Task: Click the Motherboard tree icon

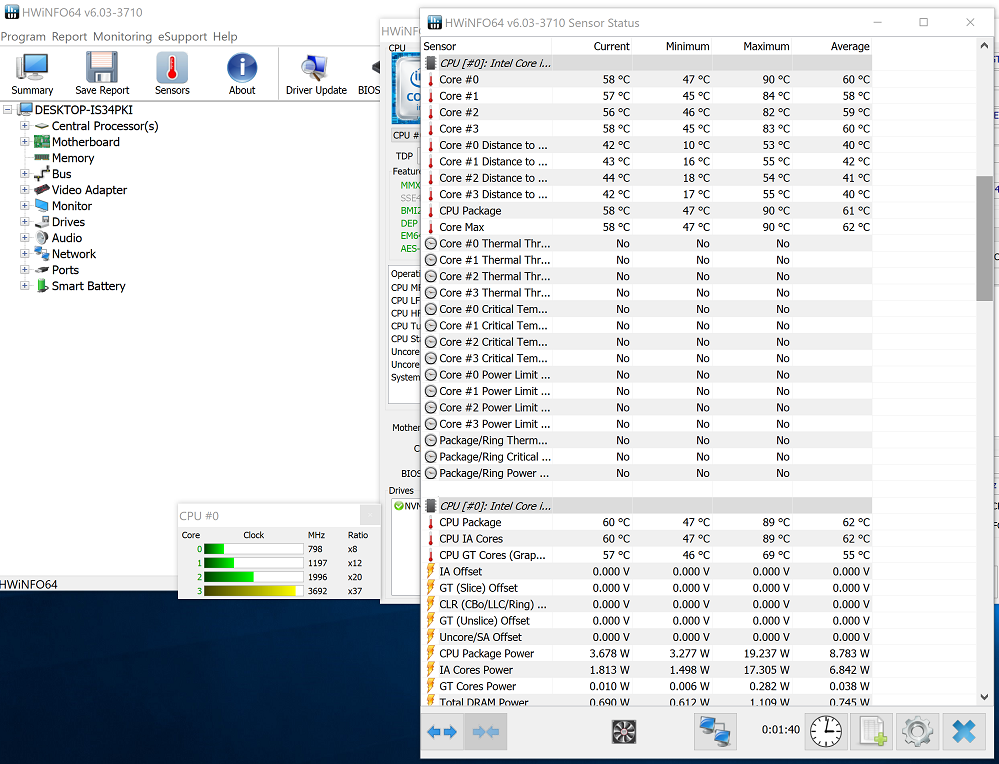Action: coord(41,141)
